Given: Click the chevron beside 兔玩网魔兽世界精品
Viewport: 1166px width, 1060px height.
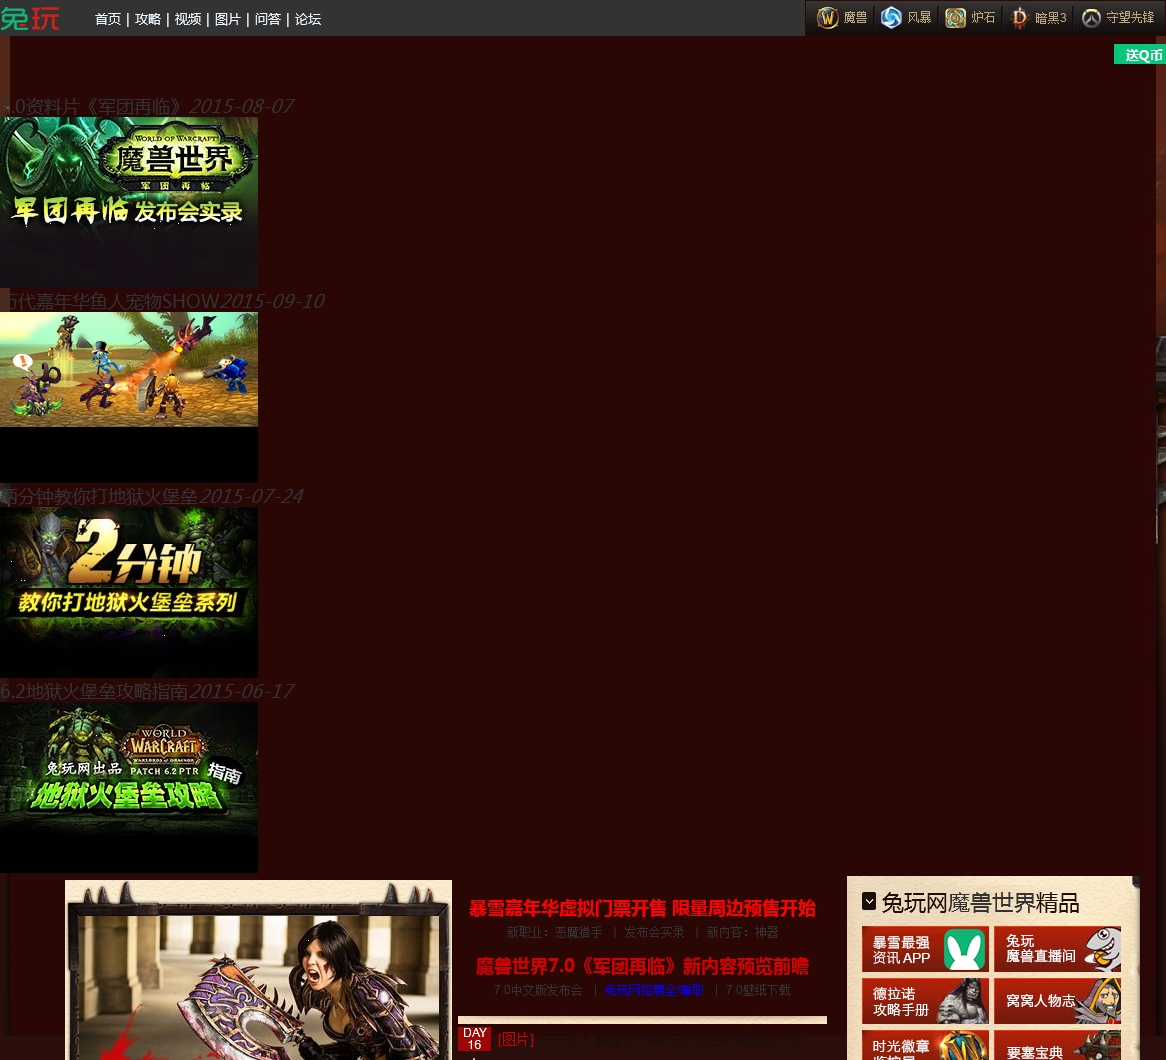Looking at the screenshot, I should (x=869, y=902).
